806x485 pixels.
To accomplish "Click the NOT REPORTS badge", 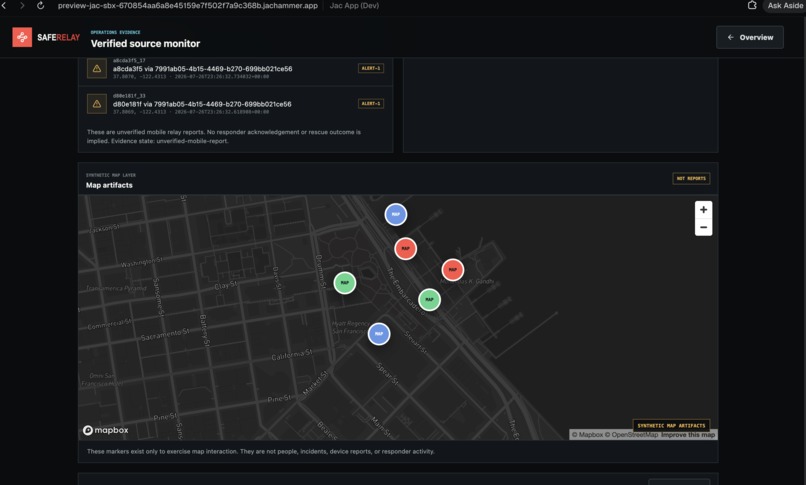I will click(x=691, y=178).
